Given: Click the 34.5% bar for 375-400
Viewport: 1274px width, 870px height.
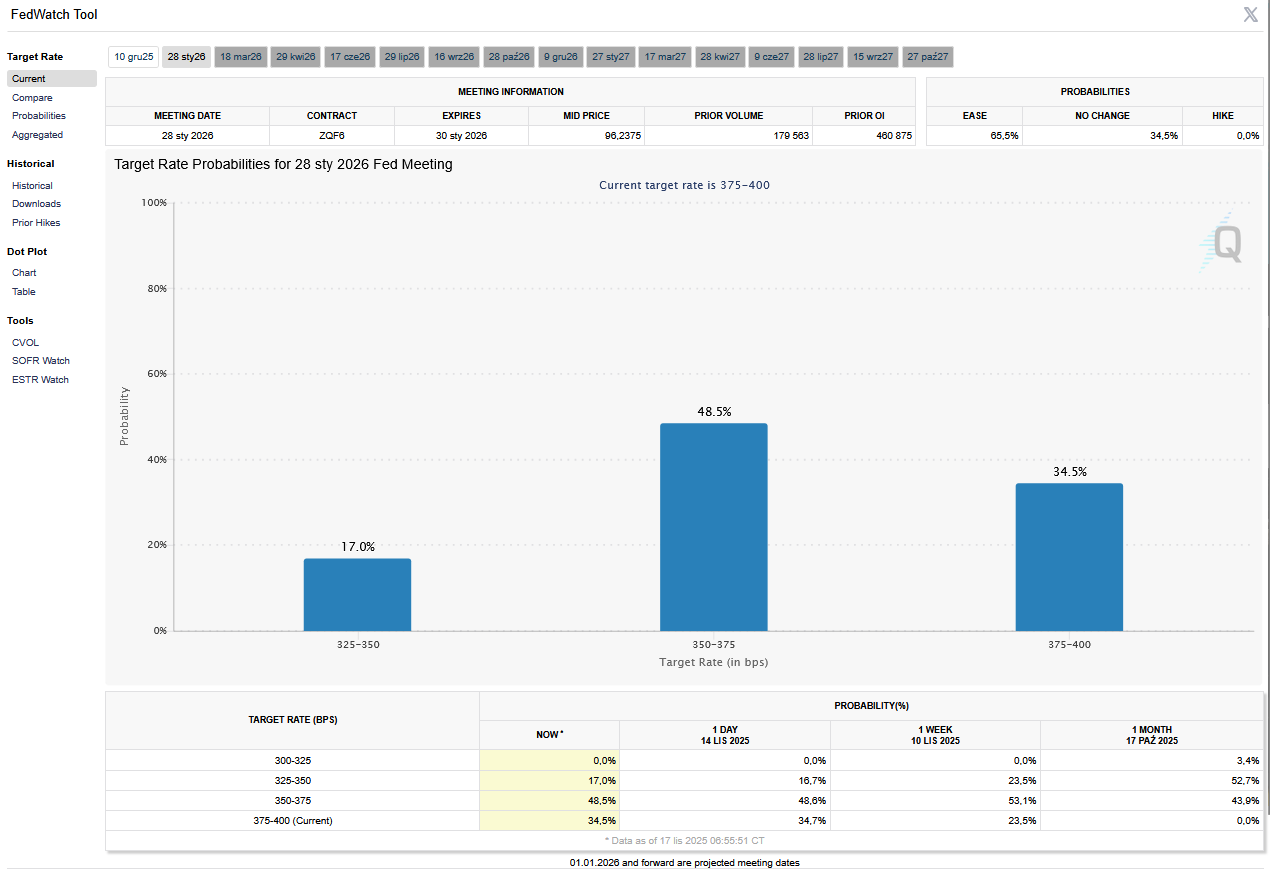Looking at the screenshot, I should (1069, 557).
